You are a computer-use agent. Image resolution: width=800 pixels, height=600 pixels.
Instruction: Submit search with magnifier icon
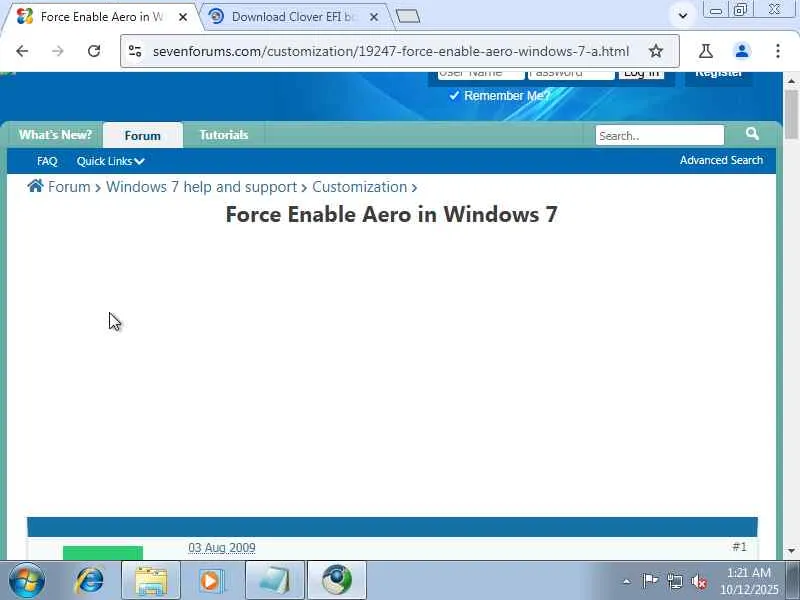tap(752, 134)
